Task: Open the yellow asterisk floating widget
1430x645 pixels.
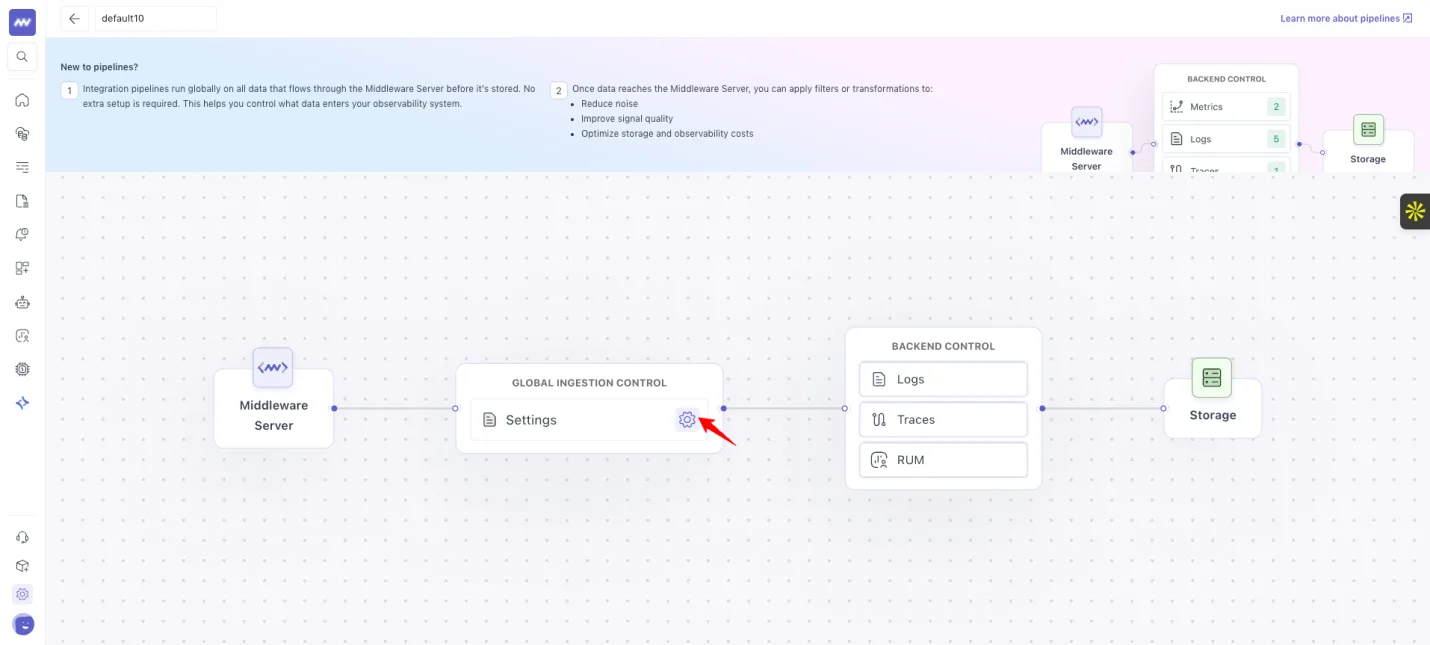Action: (1414, 211)
